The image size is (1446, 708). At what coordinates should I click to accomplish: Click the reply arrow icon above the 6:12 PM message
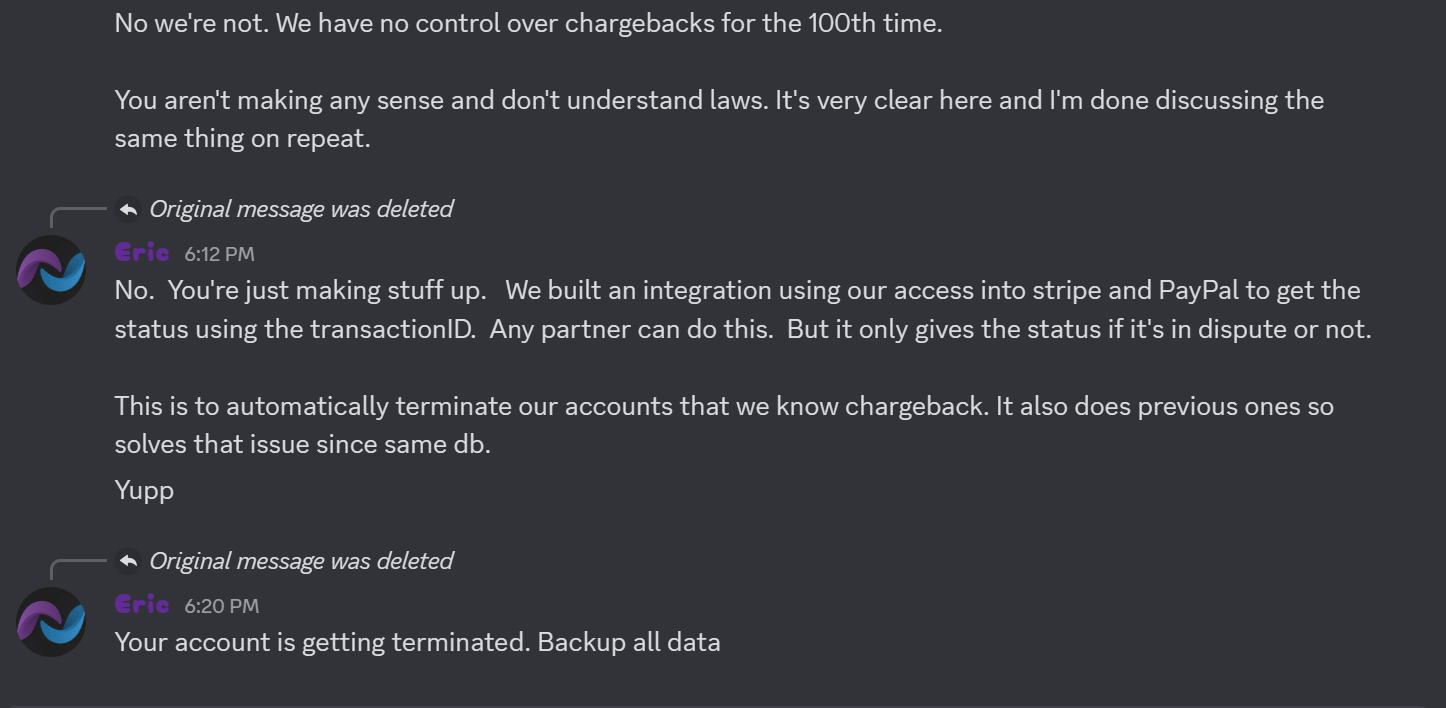[x=128, y=209]
